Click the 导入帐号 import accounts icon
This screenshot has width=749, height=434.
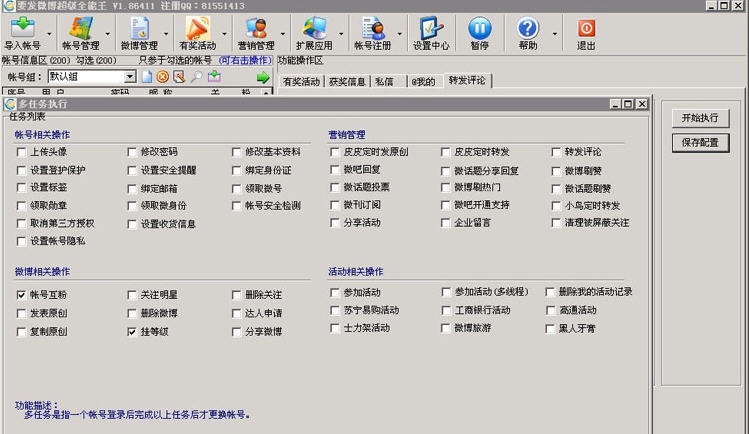(x=22, y=27)
